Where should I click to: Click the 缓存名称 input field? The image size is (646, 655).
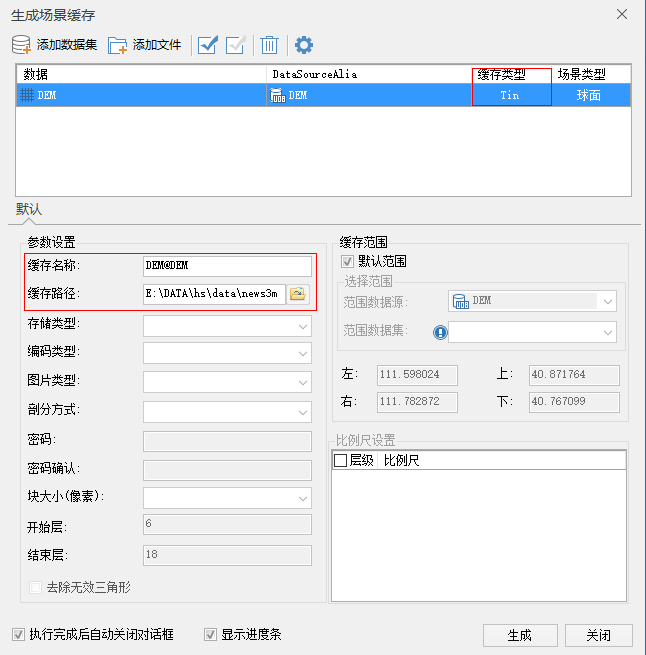tap(227, 266)
